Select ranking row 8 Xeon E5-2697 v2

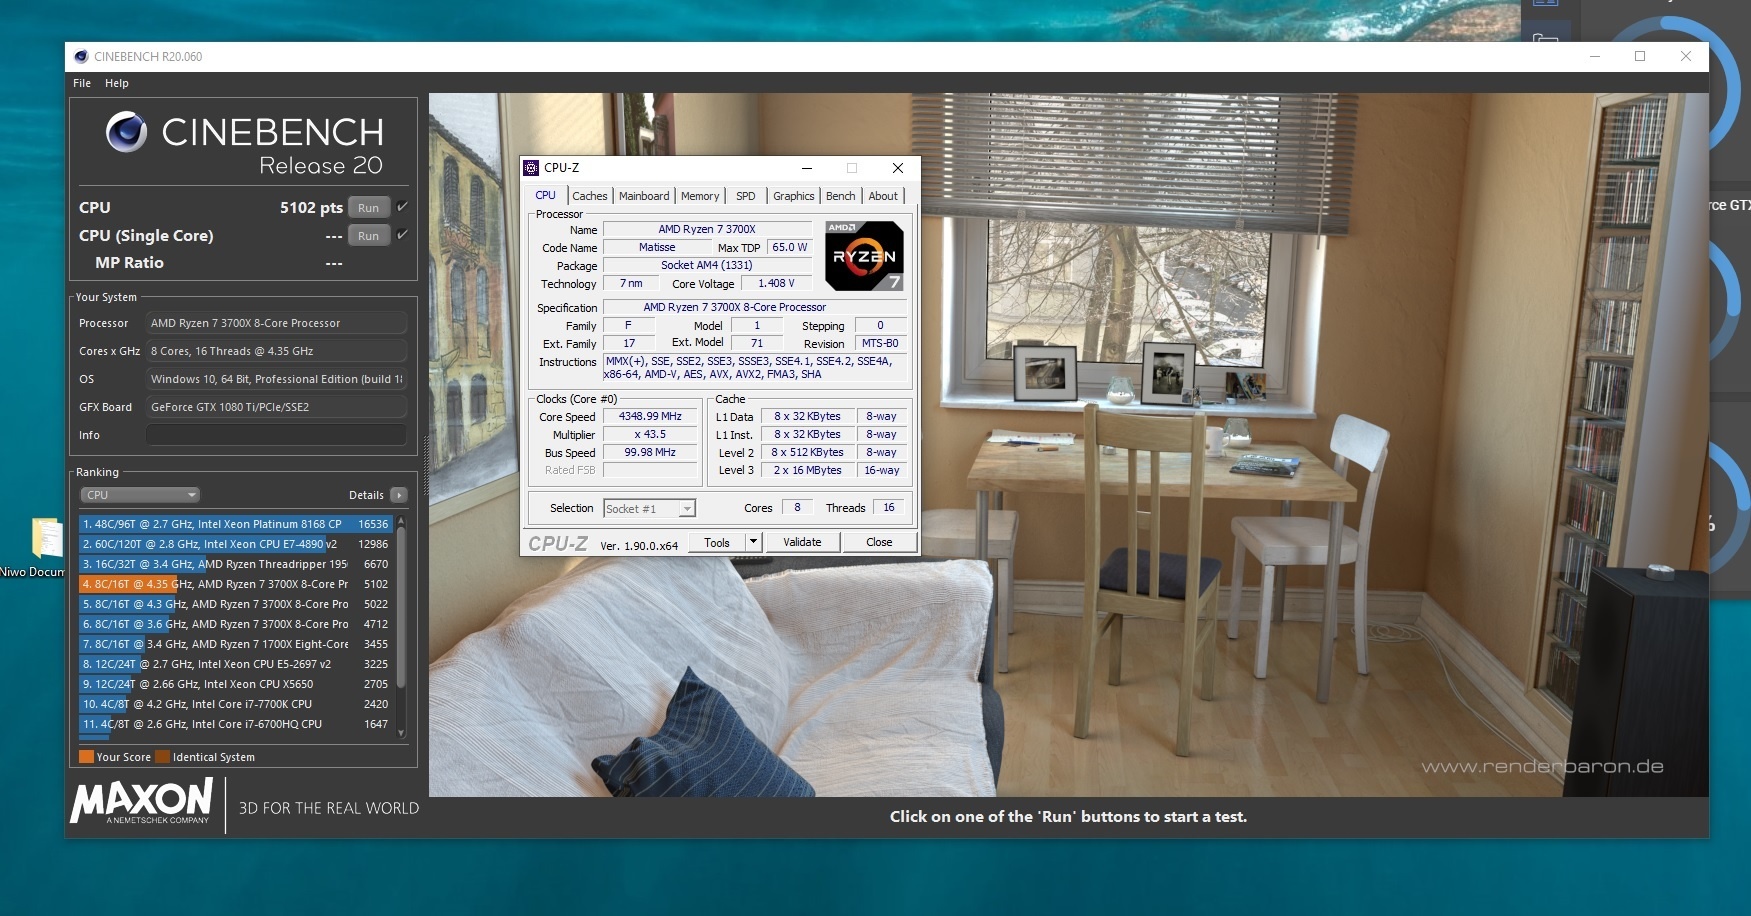[236, 664]
